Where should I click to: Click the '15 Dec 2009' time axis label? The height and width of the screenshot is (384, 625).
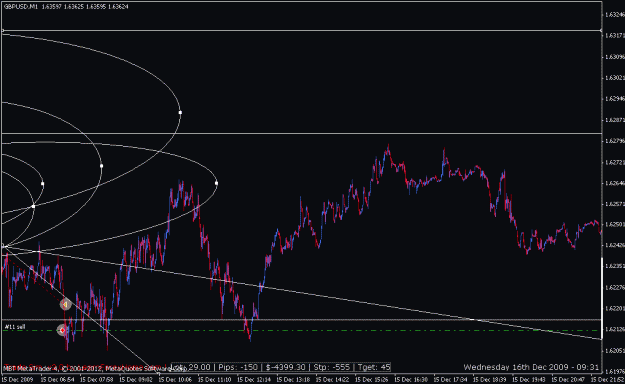[18, 379]
